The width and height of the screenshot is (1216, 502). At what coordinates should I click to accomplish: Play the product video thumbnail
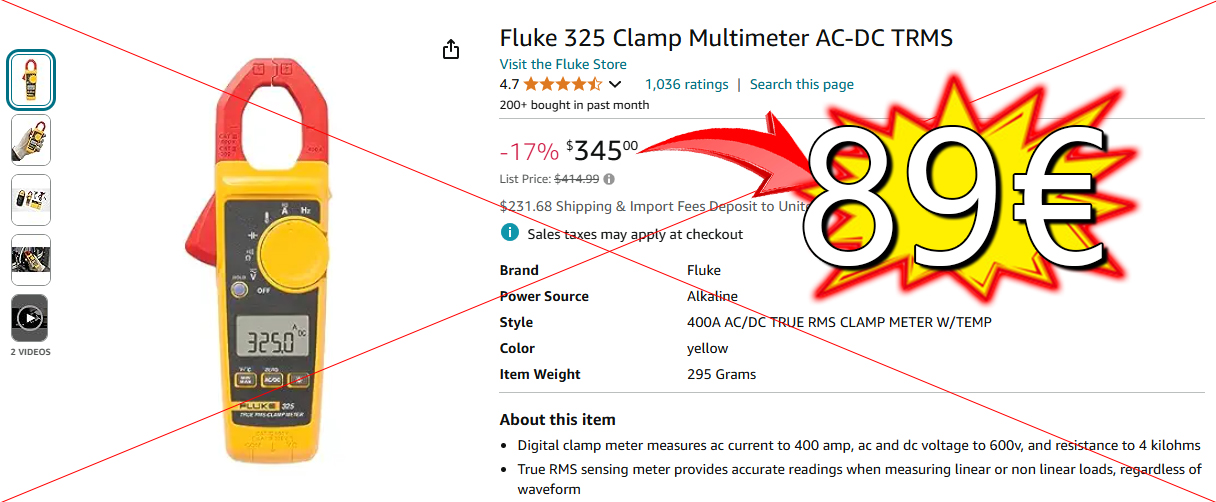tap(30, 318)
